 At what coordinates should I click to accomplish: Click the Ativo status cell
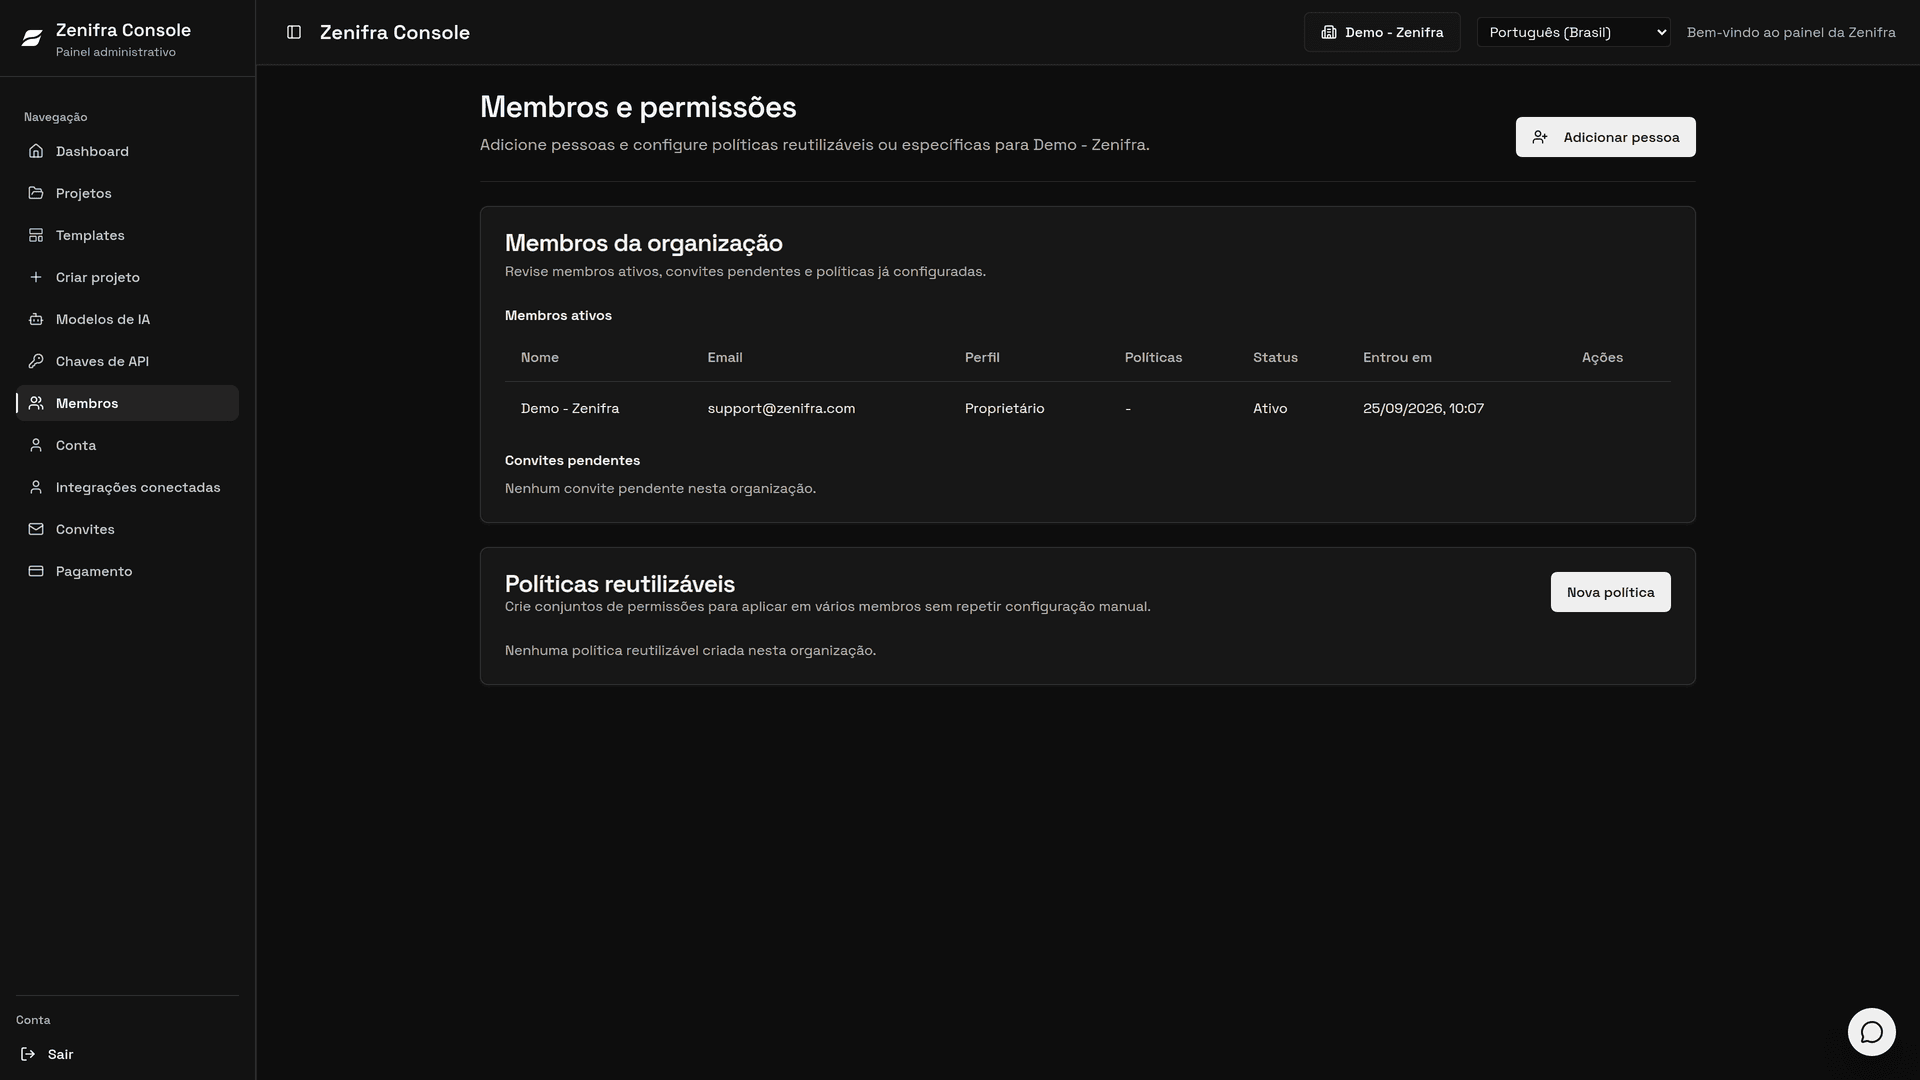(1270, 408)
